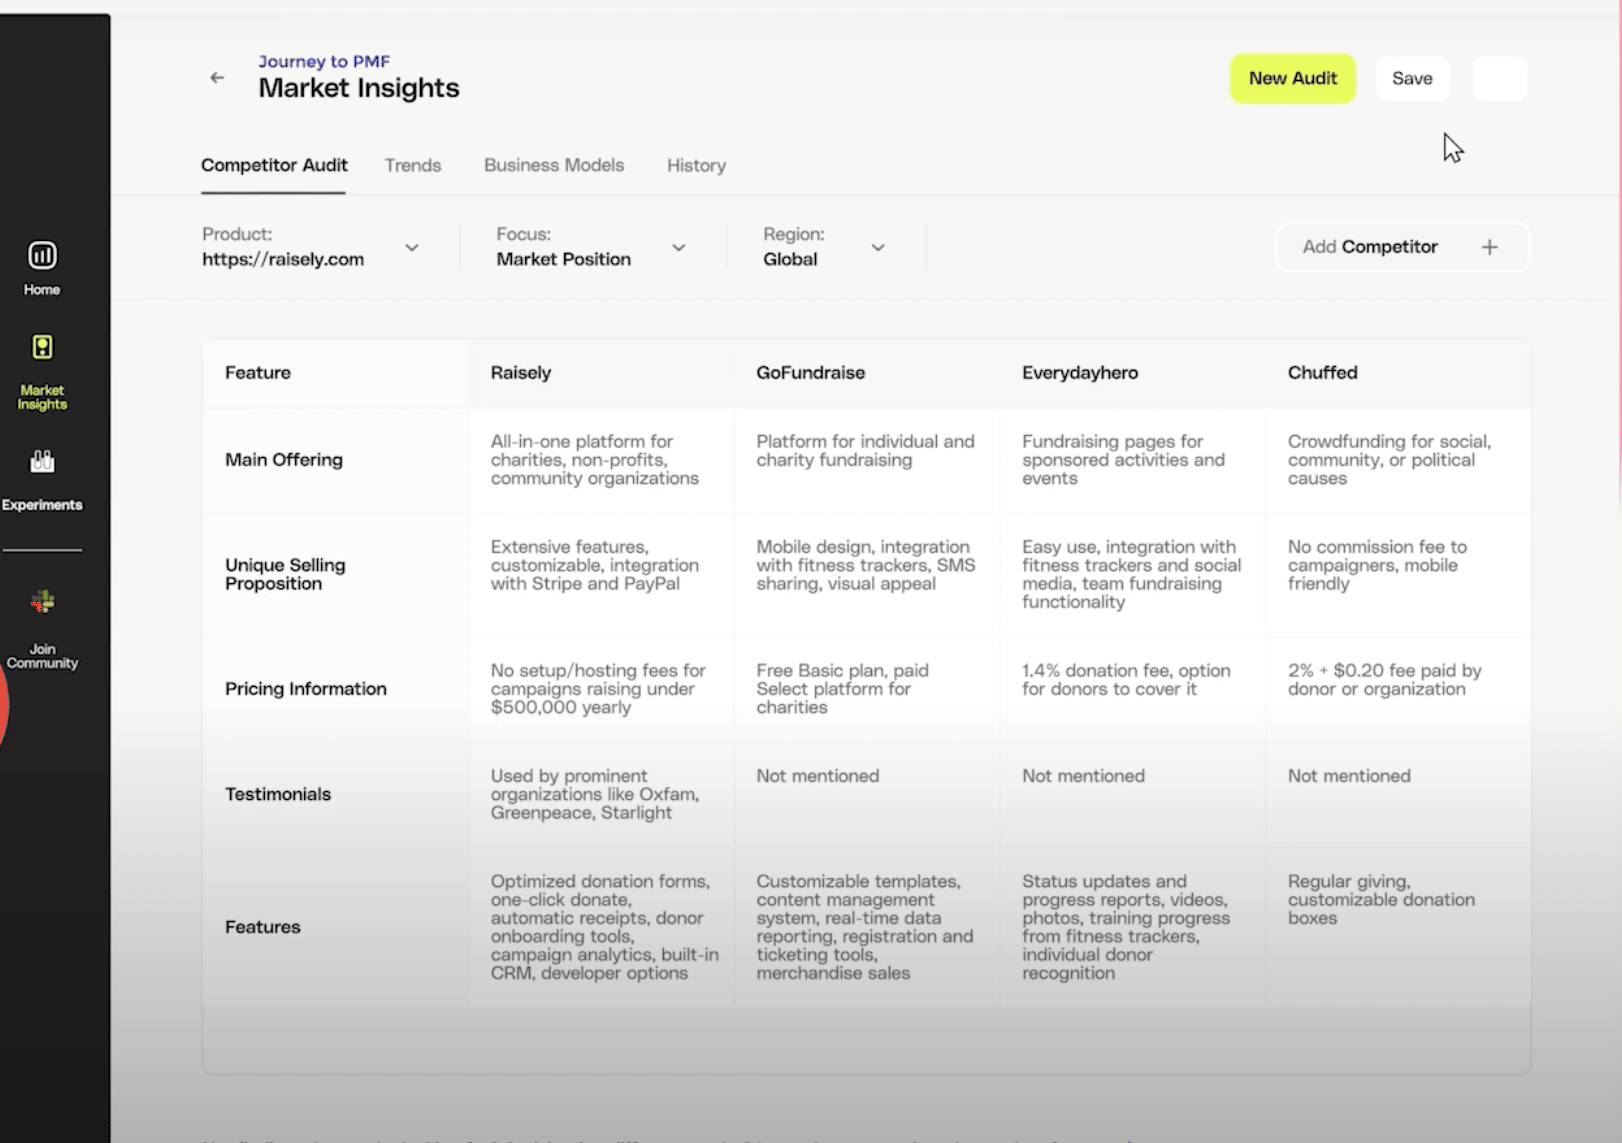Screen dimensions: 1622x1143
Task: Open Experiments in the sidebar
Action: (42, 480)
